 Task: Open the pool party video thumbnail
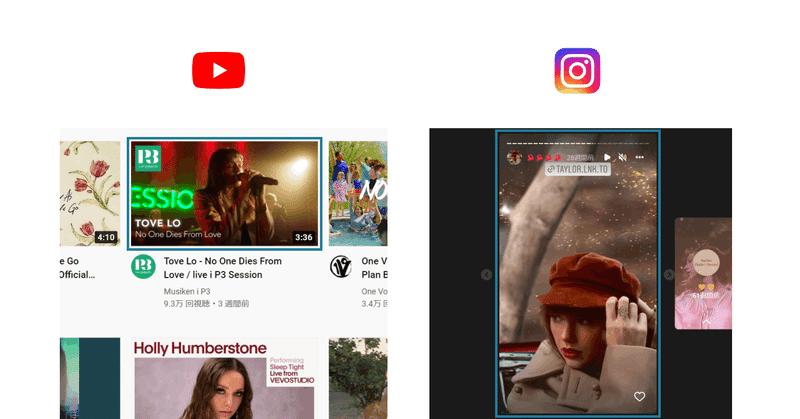click(358, 194)
